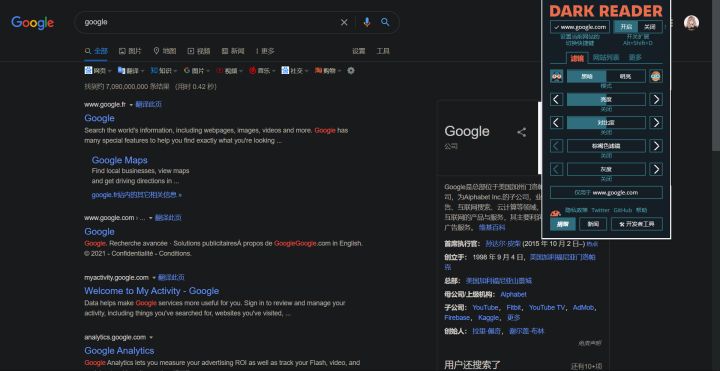Open the Google Analytics result title
Image resolution: width=720 pixels, height=371 pixels.
click(x=119, y=351)
